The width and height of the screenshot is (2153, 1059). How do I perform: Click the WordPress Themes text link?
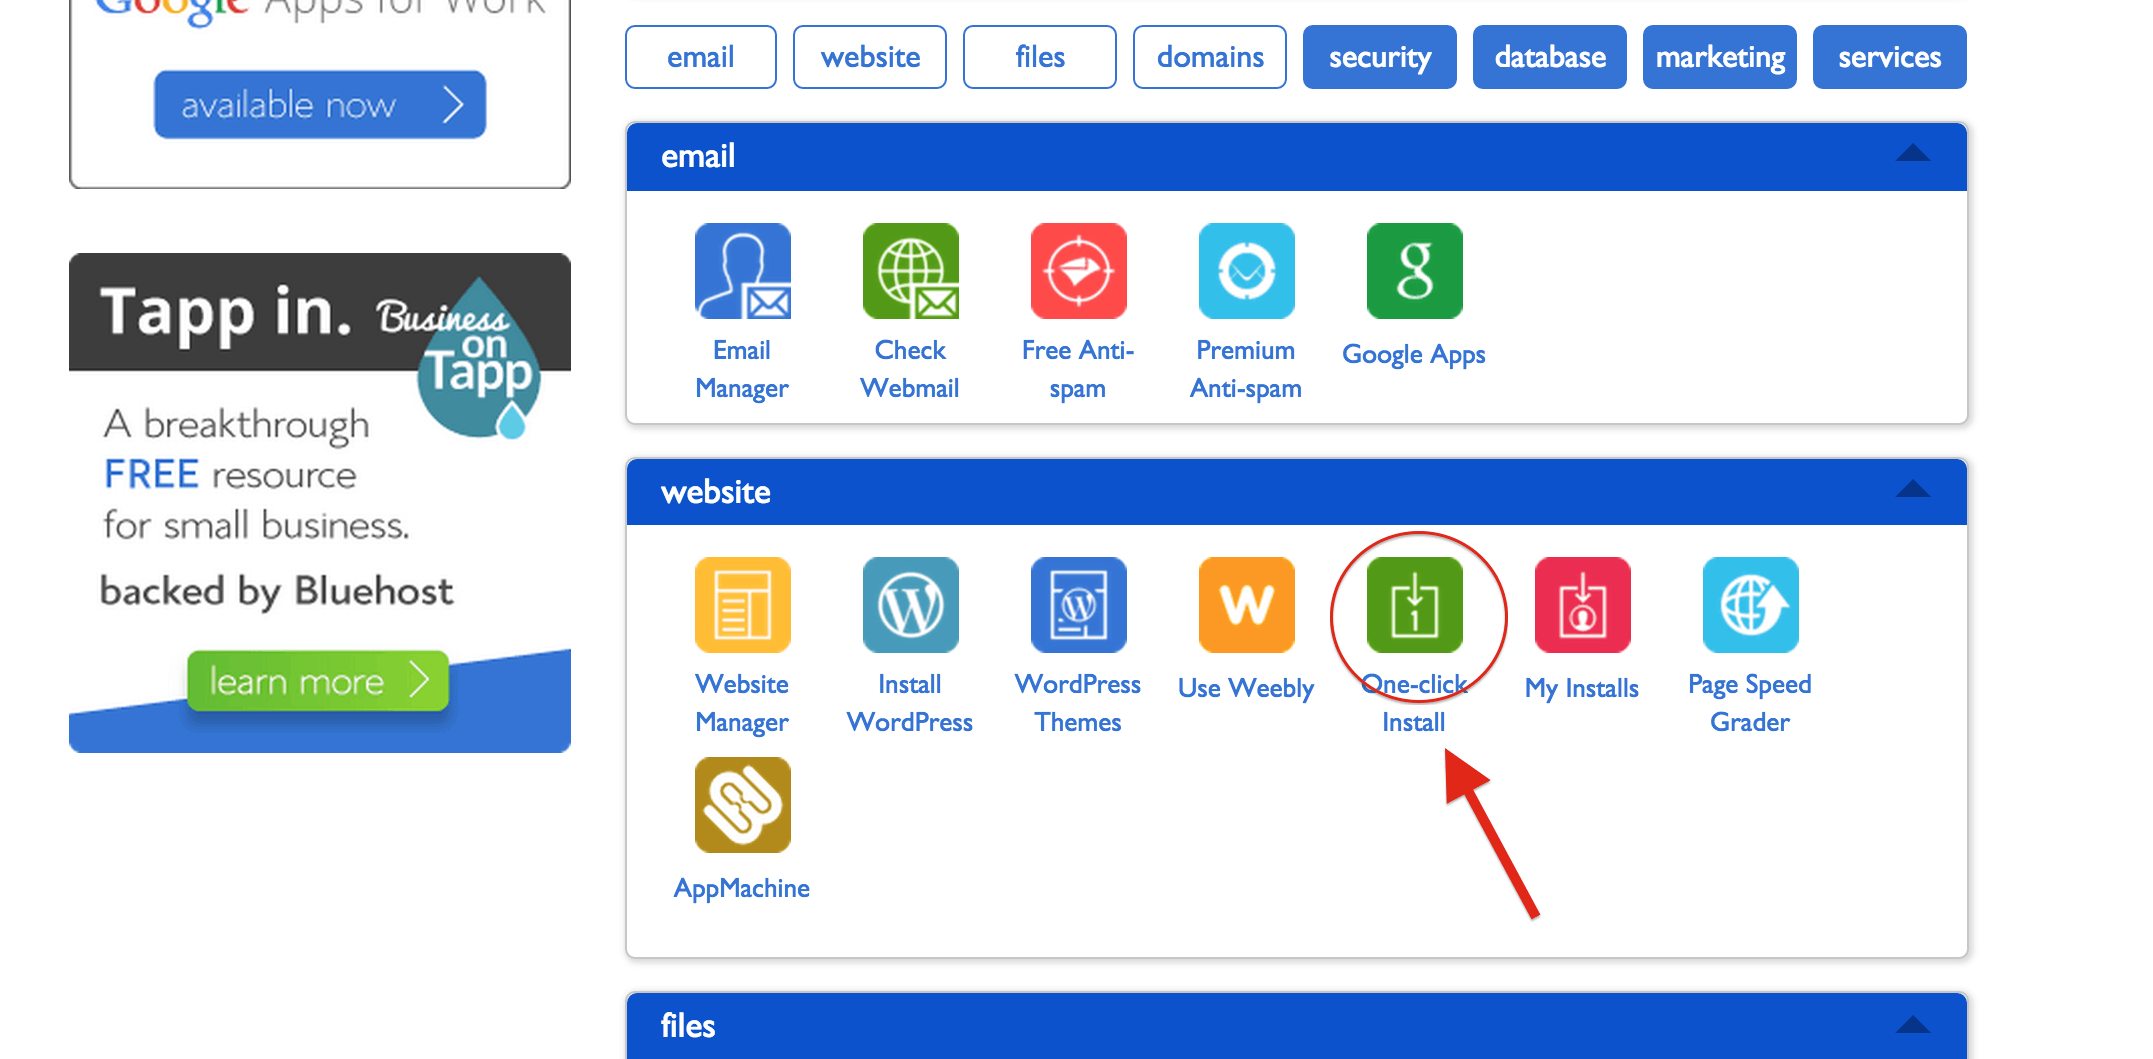tap(1078, 703)
